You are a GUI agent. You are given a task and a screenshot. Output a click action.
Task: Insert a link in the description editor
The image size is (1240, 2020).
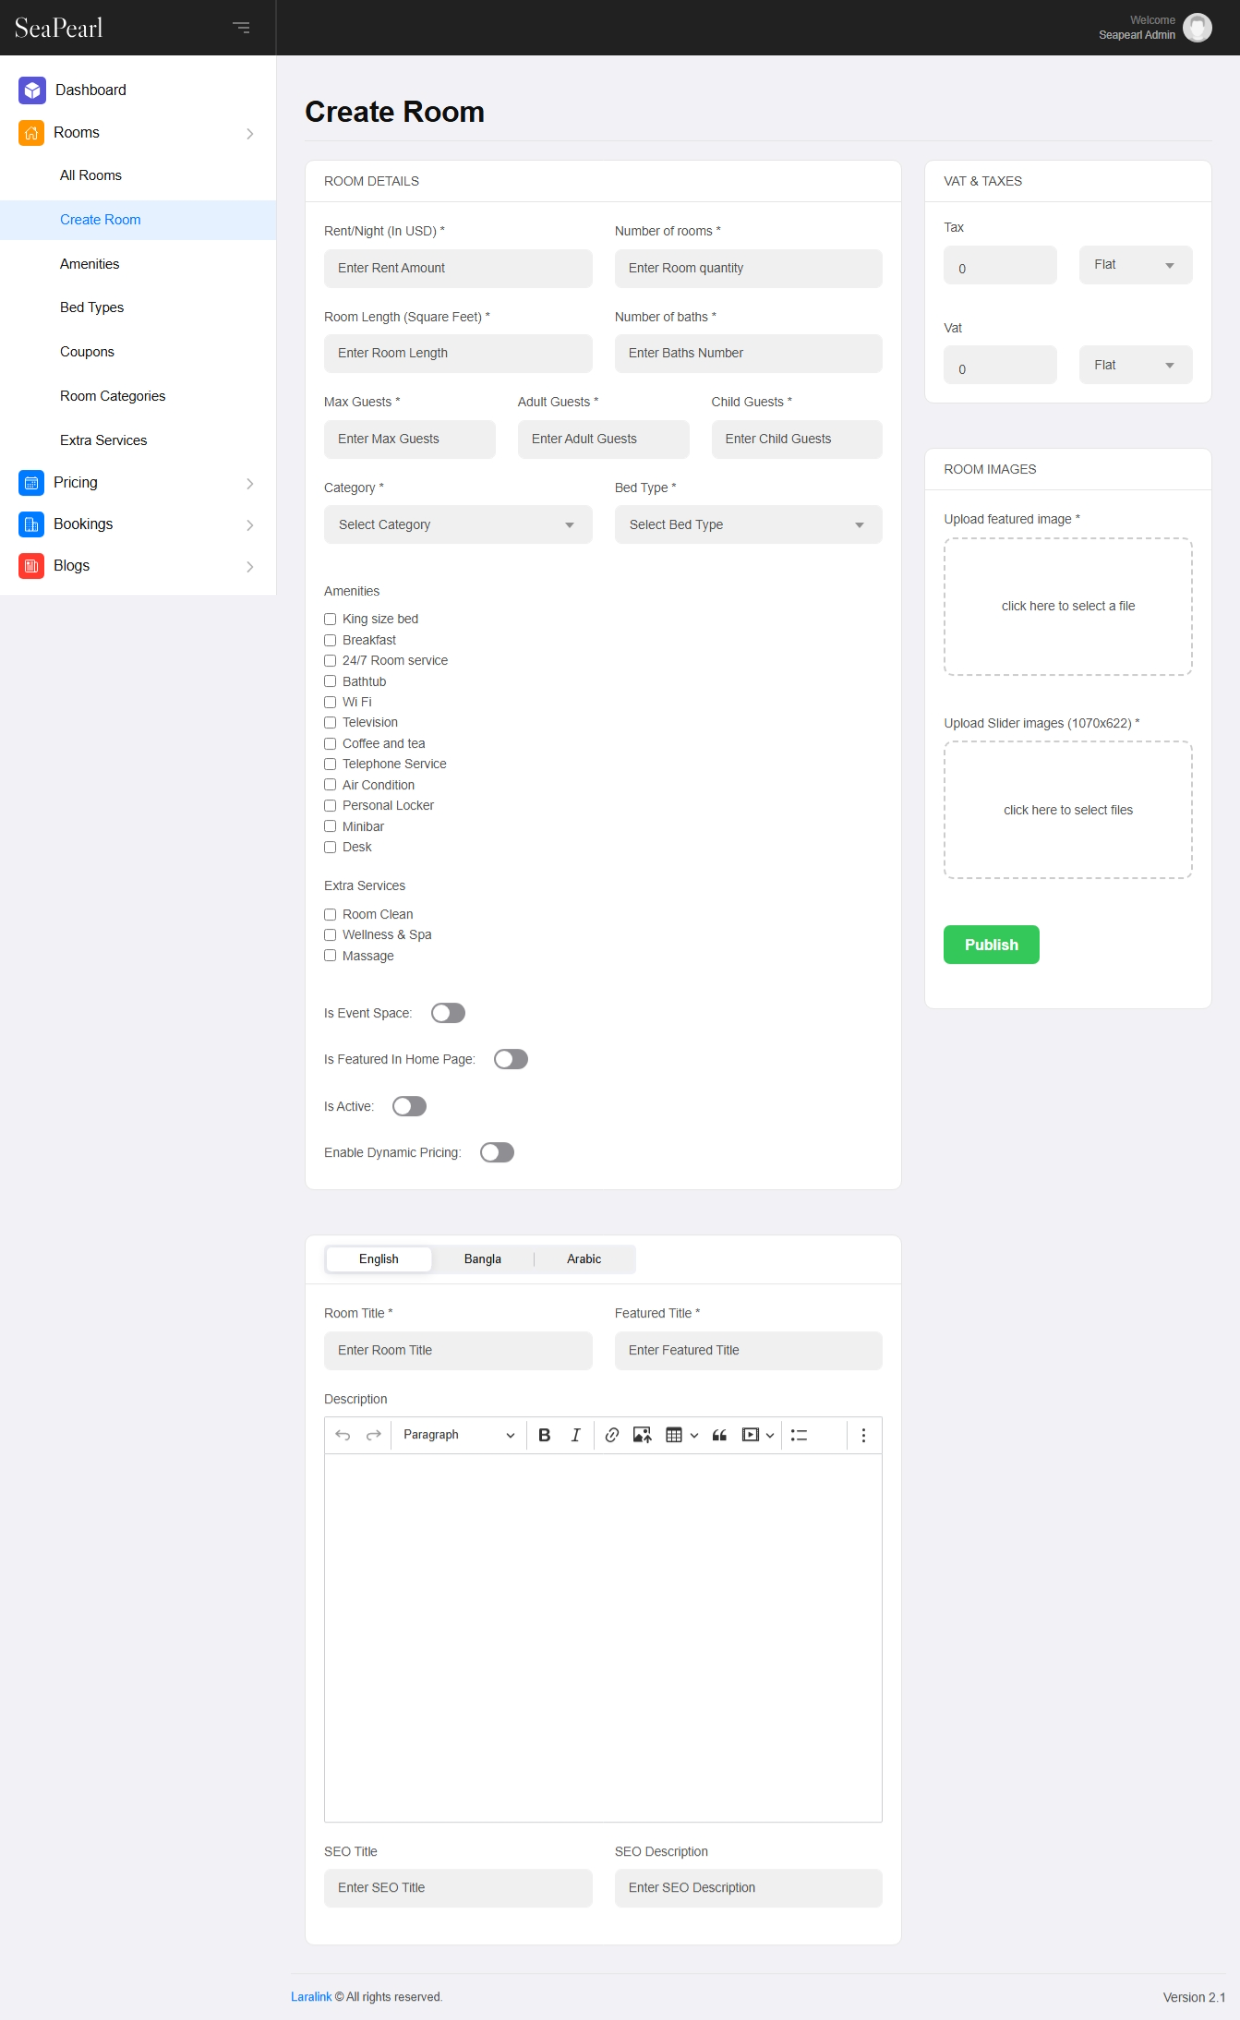tap(612, 1435)
